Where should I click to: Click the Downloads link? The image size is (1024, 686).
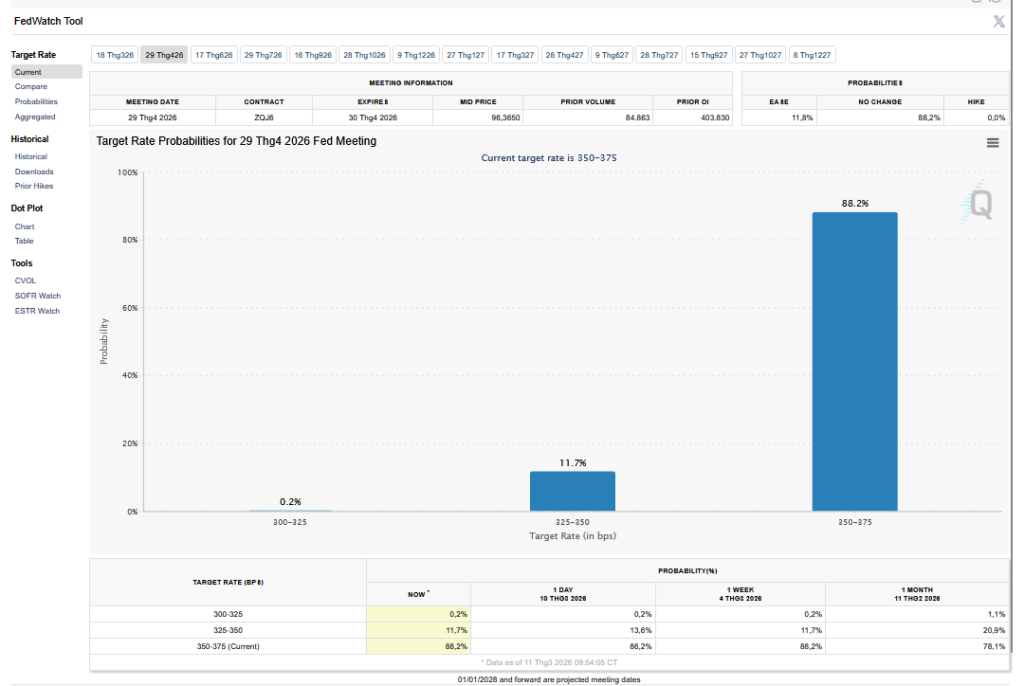tap(34, 172)
